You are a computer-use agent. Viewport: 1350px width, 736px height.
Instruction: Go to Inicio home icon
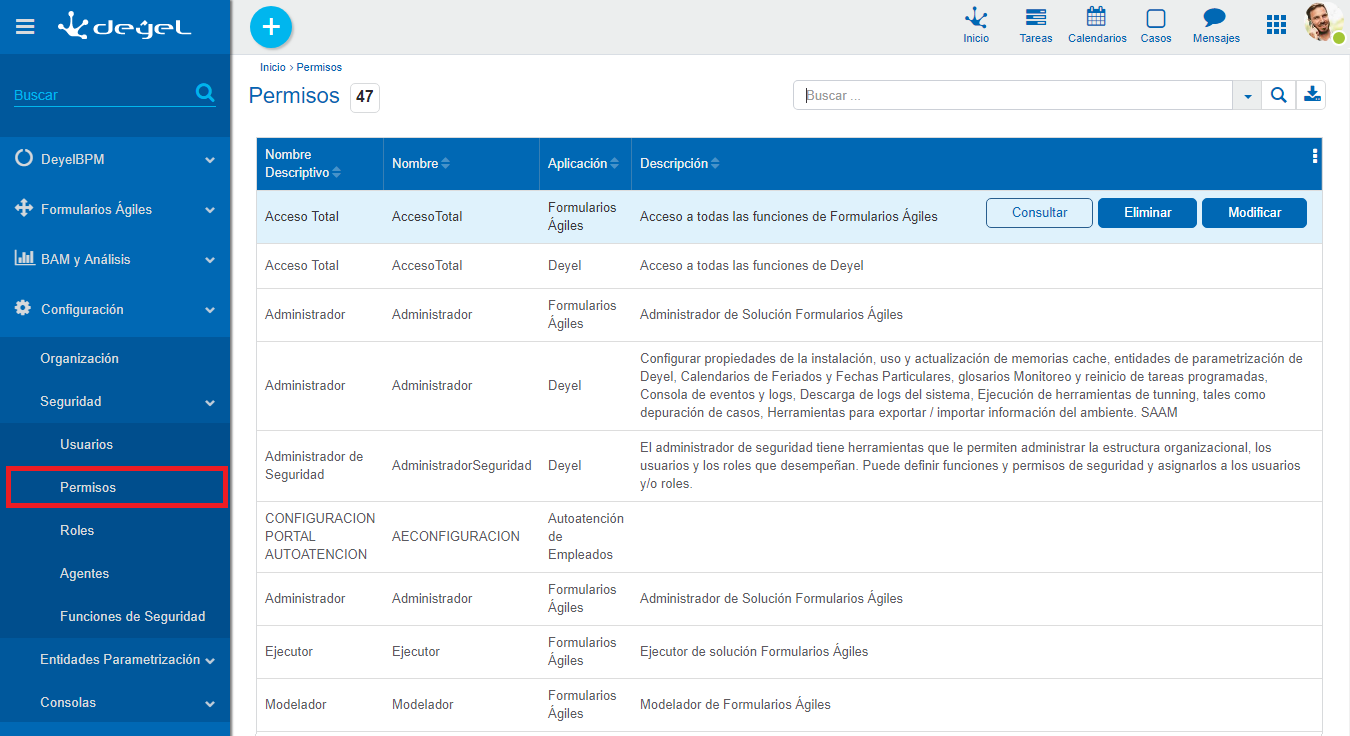tap(976, 26)
